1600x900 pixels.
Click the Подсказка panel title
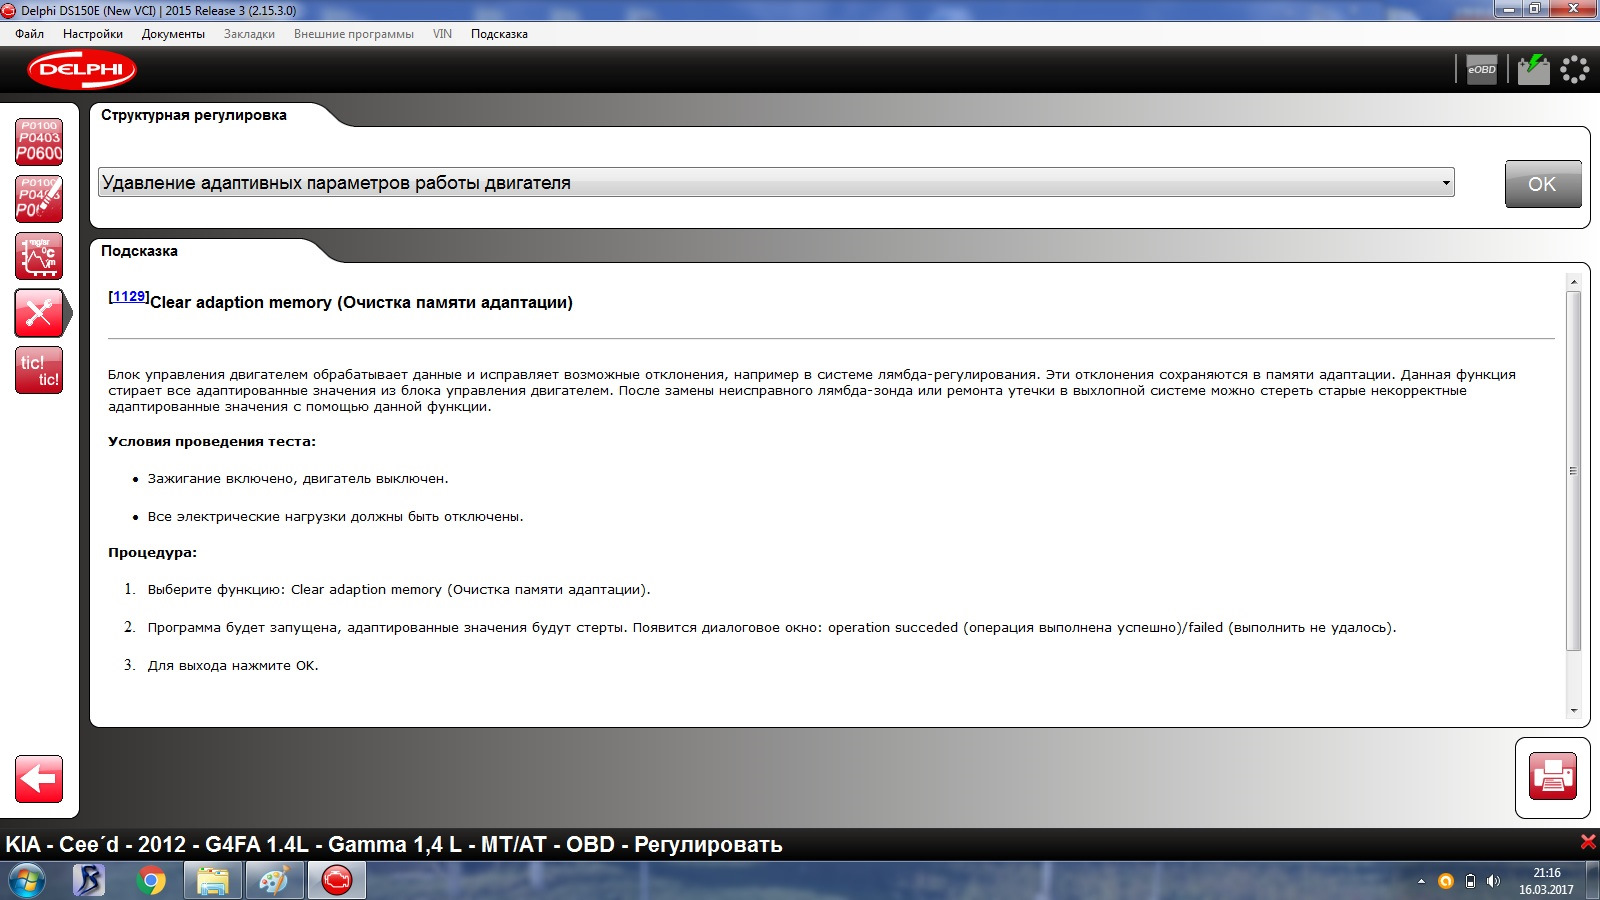(139, 251)
